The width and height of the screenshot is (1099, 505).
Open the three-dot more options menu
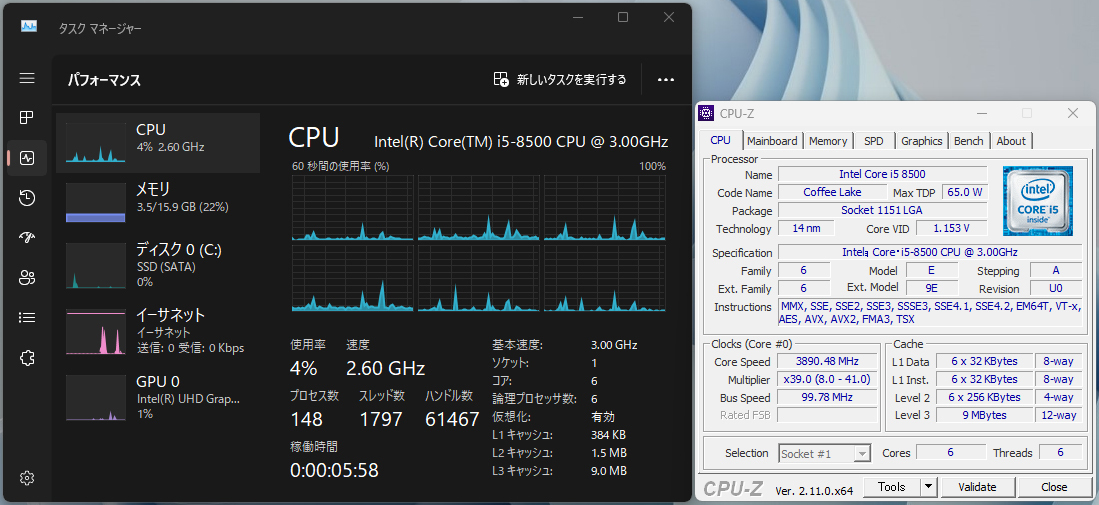[x=666, y=80]
